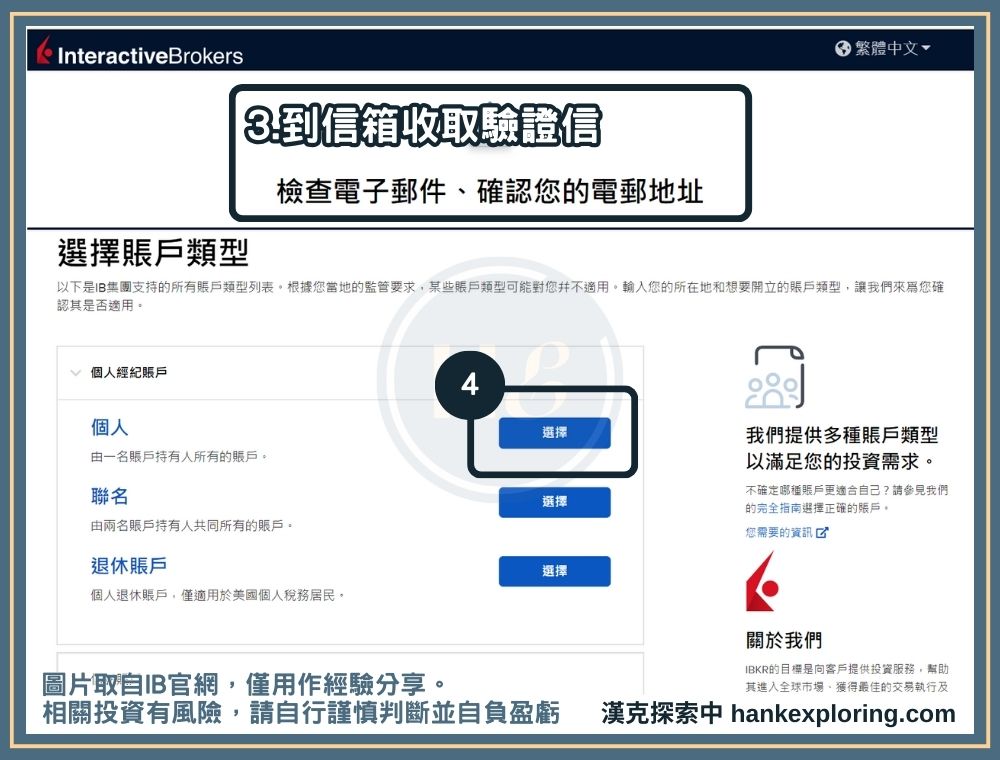Click the 我們提供多種賬戶類型 heading

coord(841,448)
